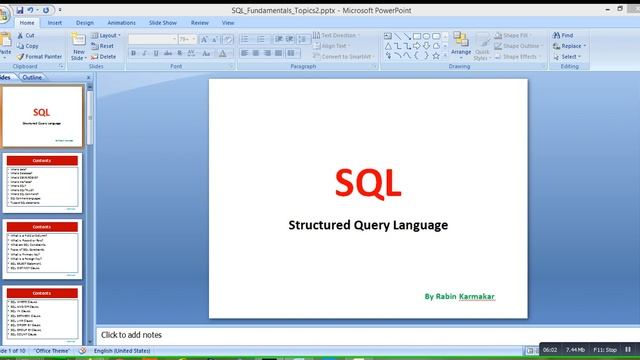Viewport: 640px width, 360px height.
Task: Open the Slide Show ribbon tab
Action: coord(163,23)
